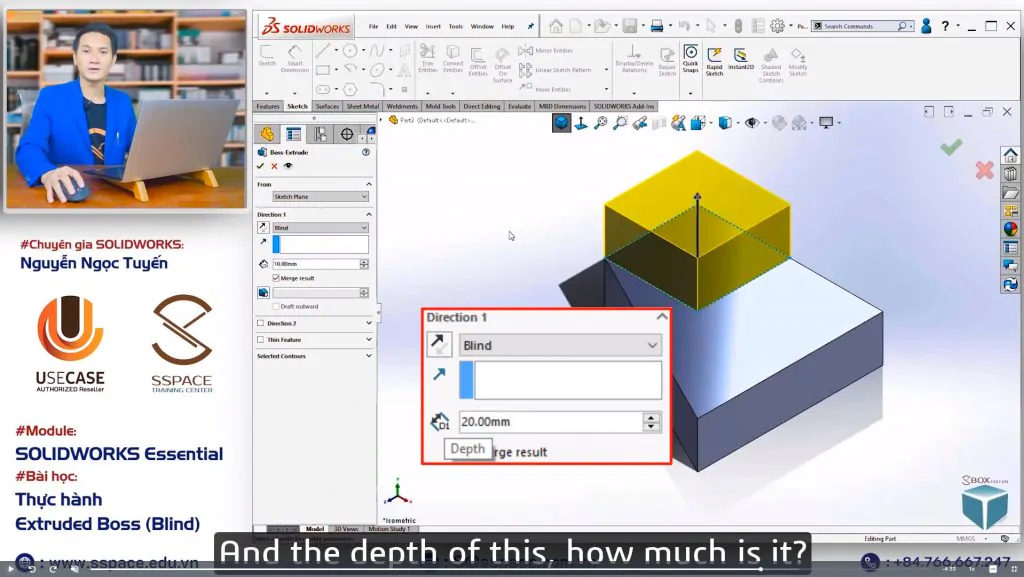
Task: Click the 10.00mm depth input field
Action: click(316, 264)
